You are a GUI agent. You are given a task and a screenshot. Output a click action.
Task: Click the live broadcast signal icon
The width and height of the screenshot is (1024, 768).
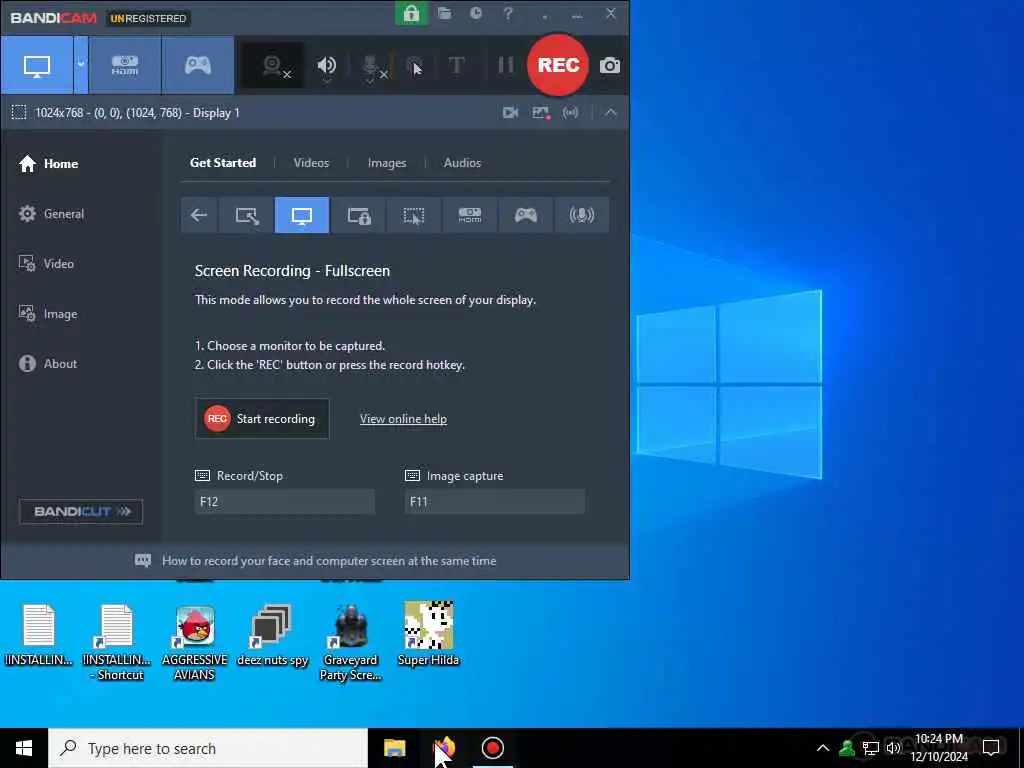pos(571,112)
